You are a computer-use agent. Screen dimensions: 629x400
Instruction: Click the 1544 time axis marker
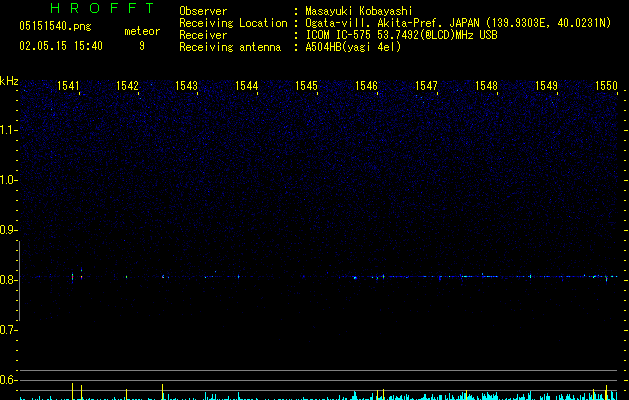tap(247, 86)
